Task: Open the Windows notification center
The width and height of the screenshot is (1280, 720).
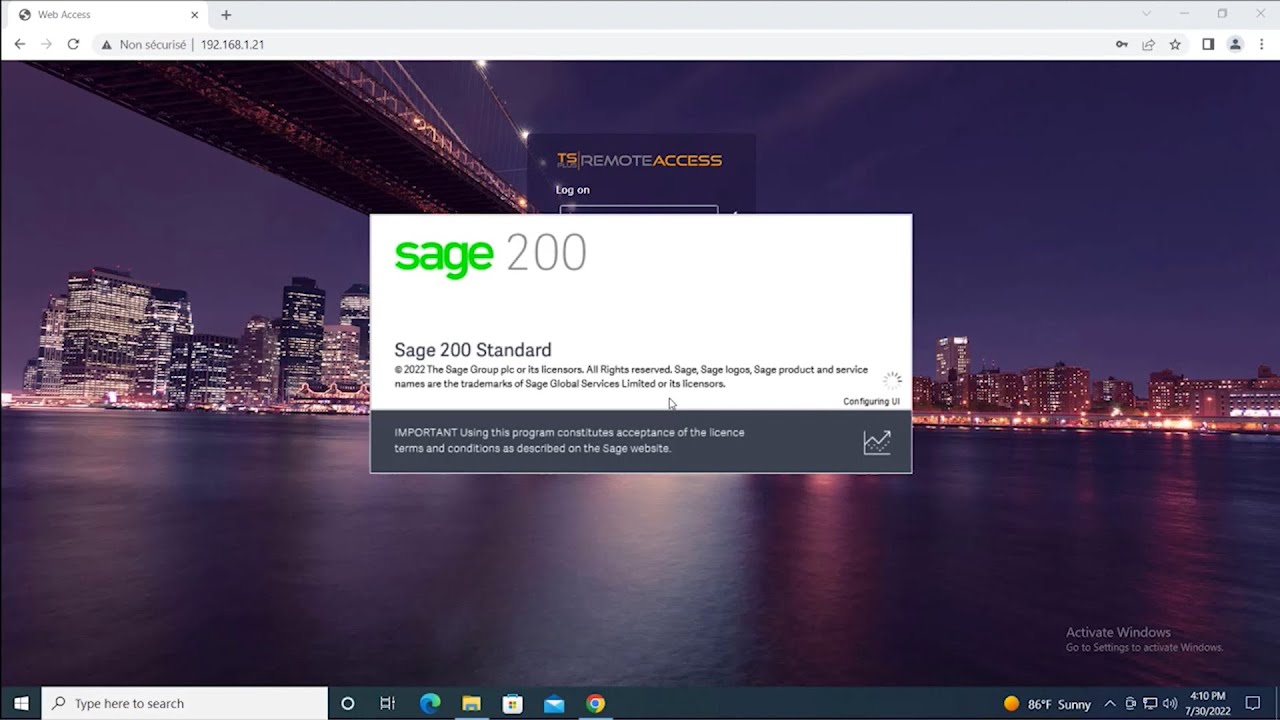Action: 1253,704
